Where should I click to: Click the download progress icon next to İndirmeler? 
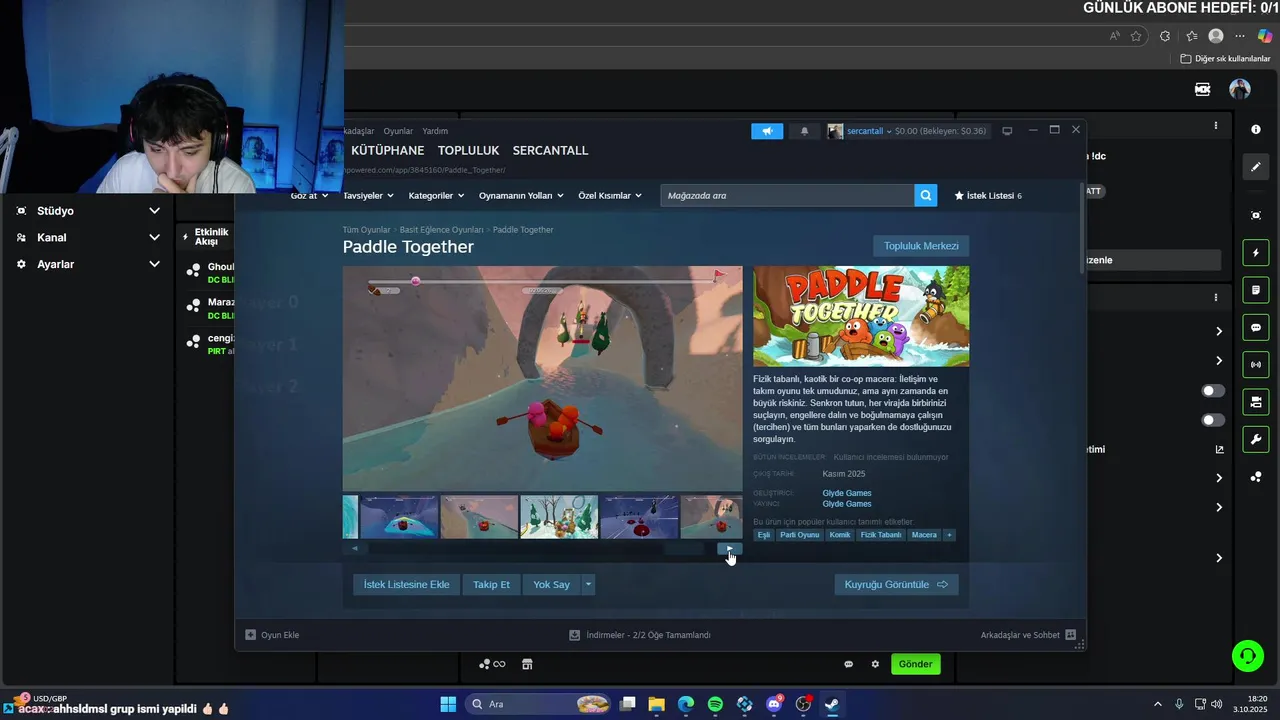[574, 634]
